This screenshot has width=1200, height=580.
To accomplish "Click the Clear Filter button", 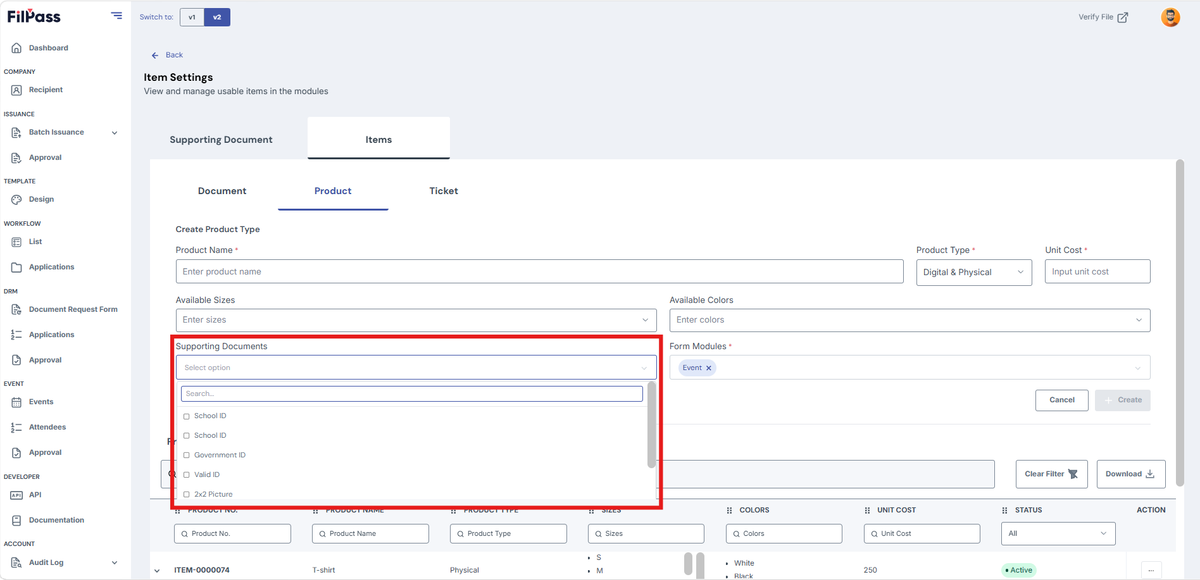I will click(1051, 474).
